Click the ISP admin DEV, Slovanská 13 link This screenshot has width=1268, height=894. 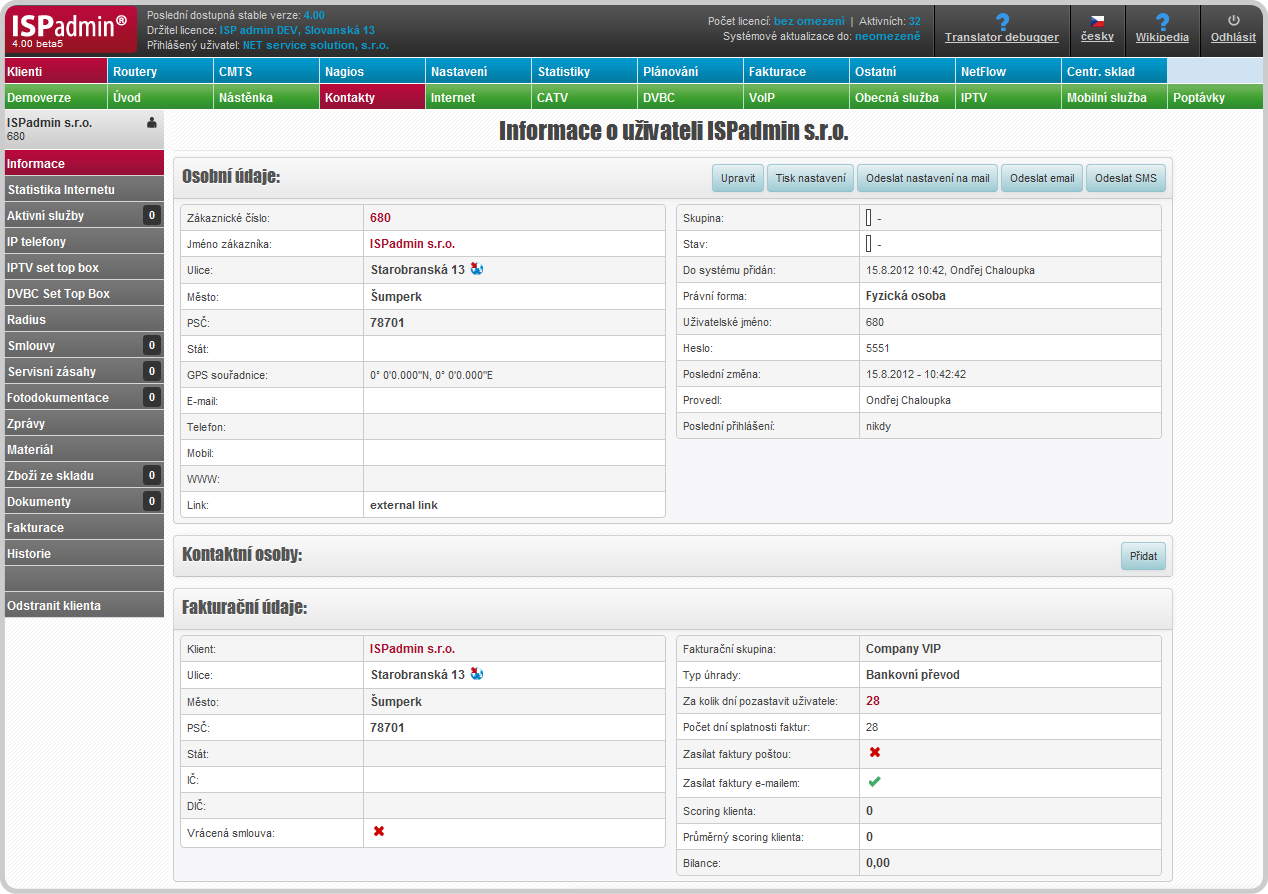[297, 30]
